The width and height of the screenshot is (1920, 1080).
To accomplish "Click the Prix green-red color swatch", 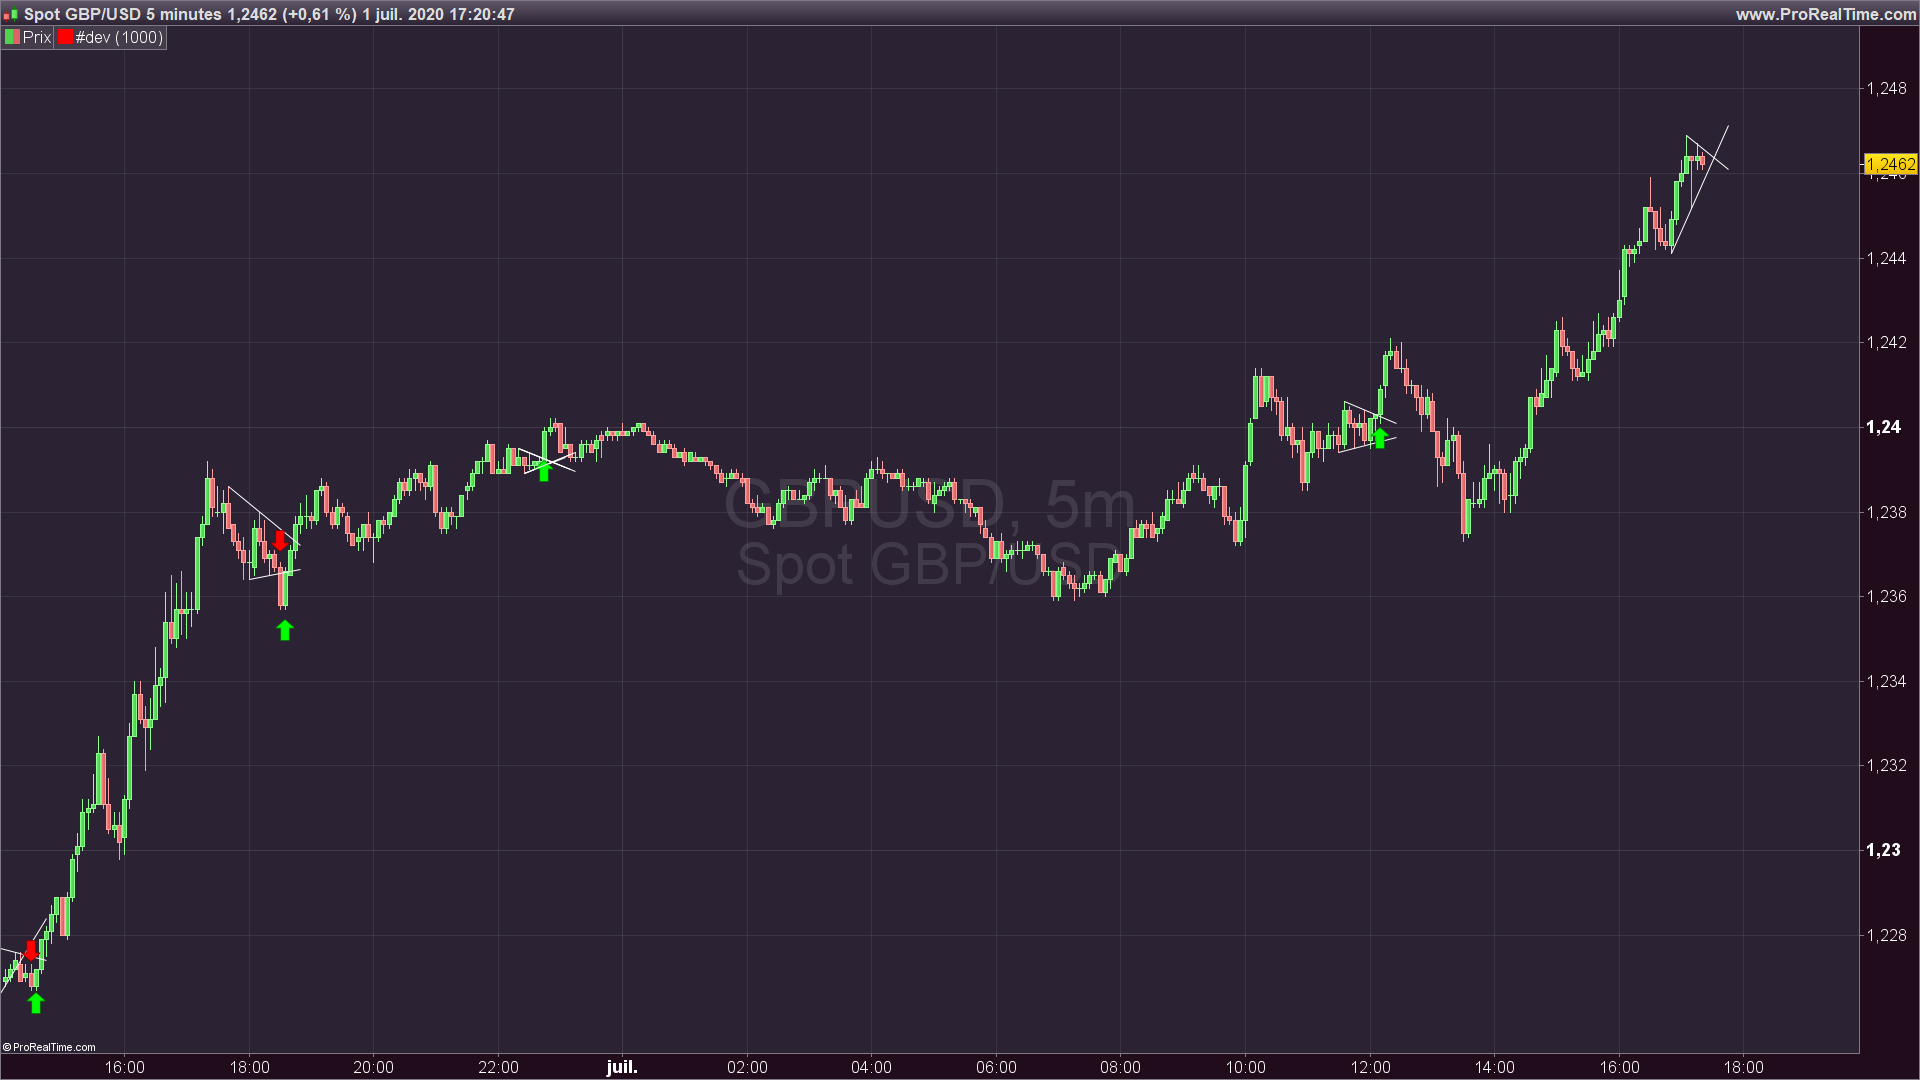I will pyautogui.click(x=12, y=38).
